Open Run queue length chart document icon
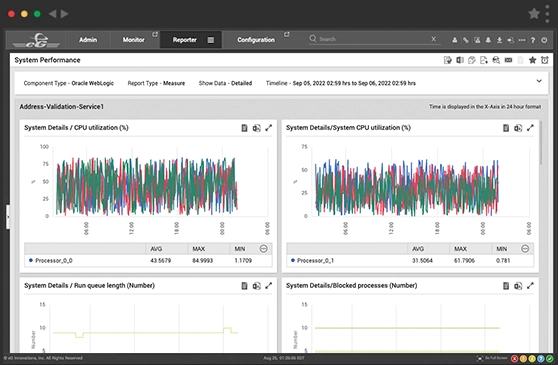Viewport: 558px width, 365px height. (244, 285)
